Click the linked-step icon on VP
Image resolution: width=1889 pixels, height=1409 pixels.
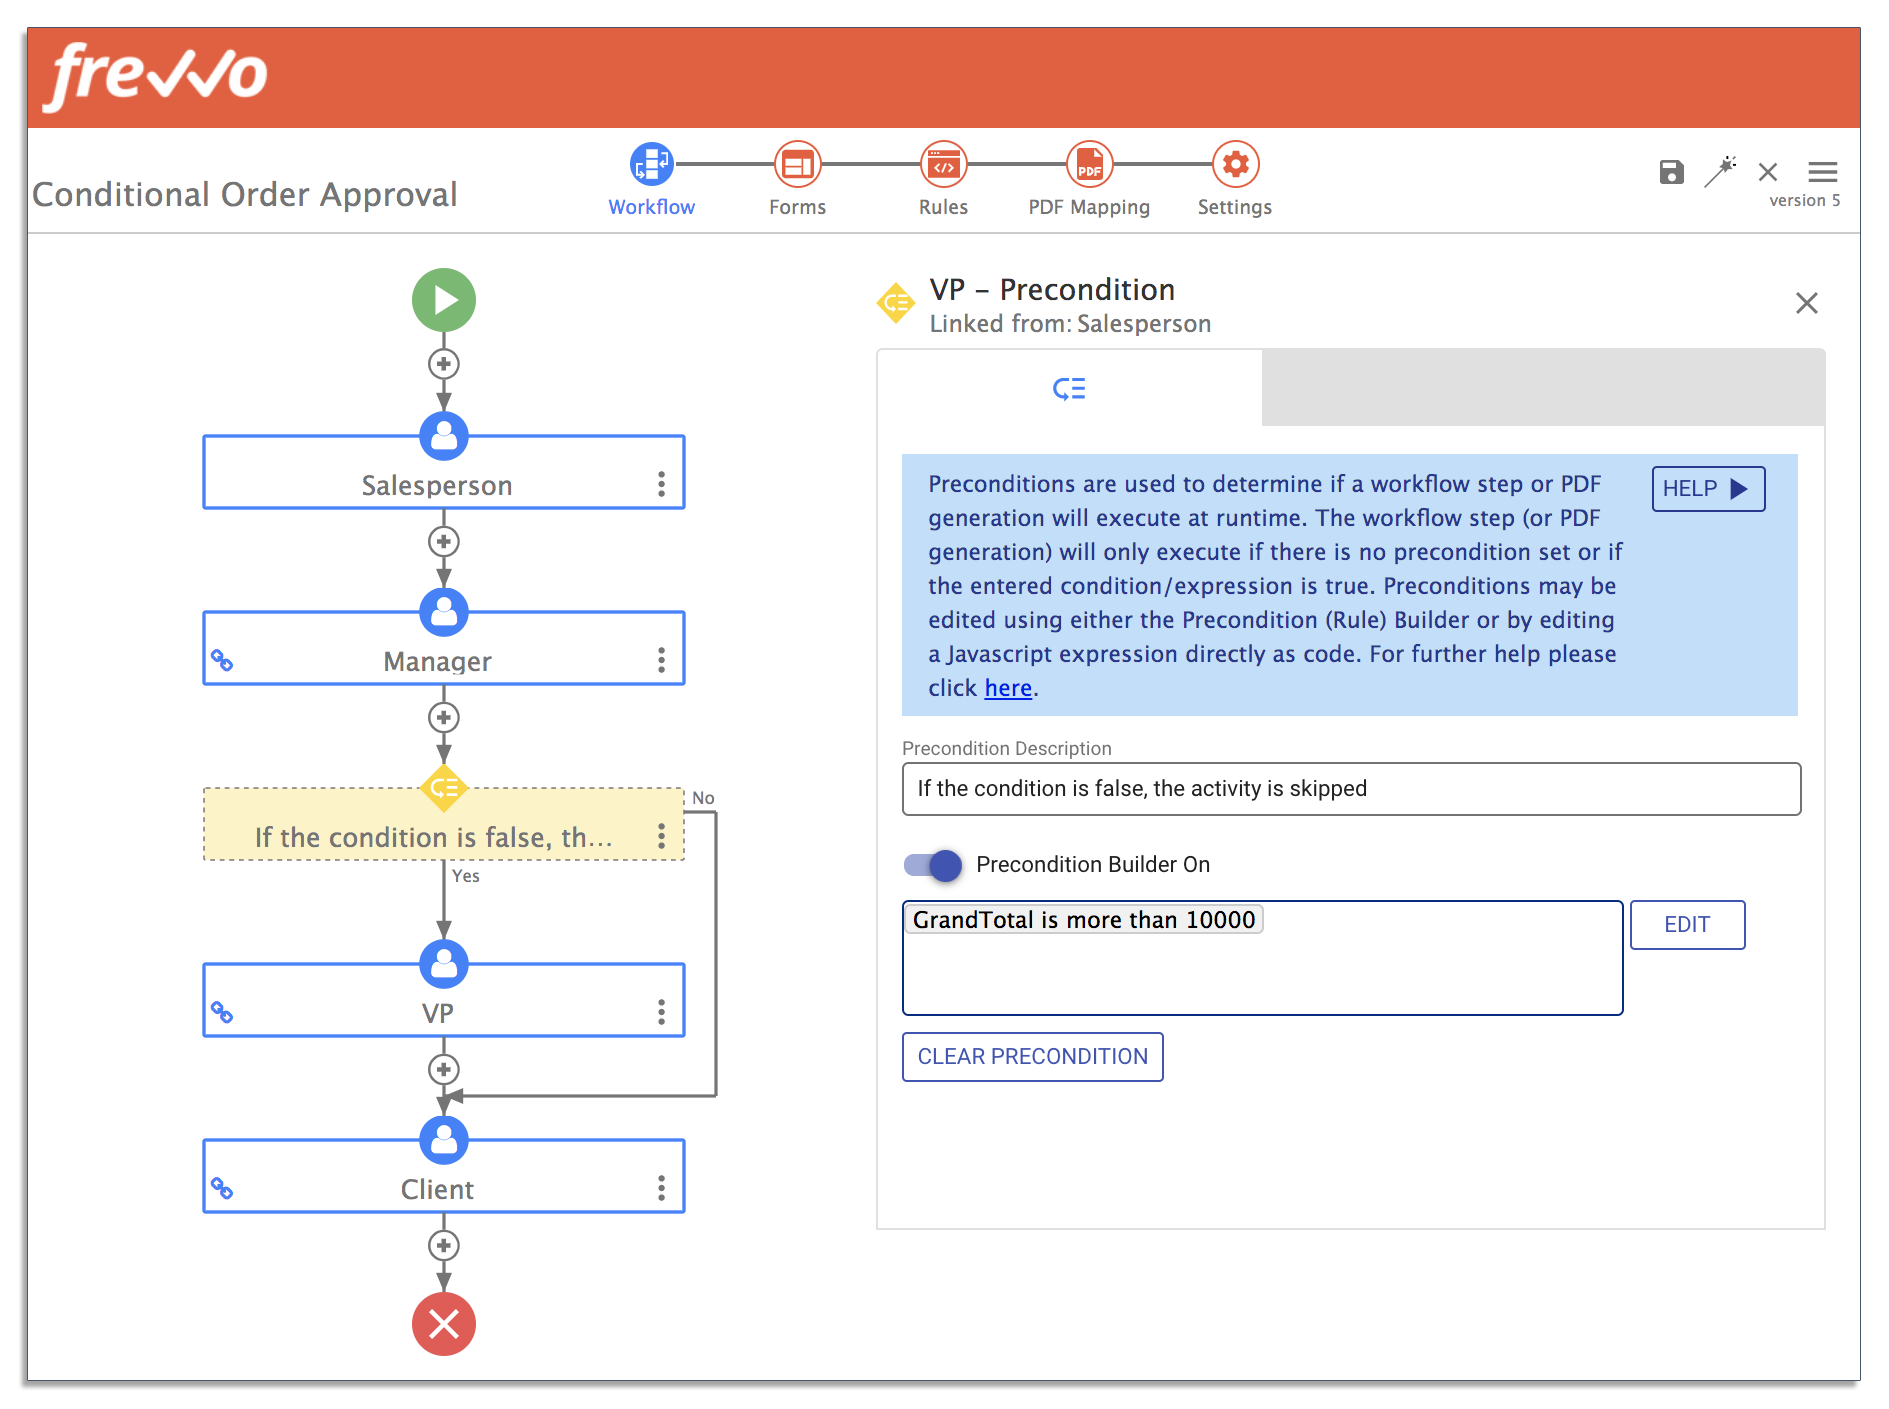pos(222,1013)
